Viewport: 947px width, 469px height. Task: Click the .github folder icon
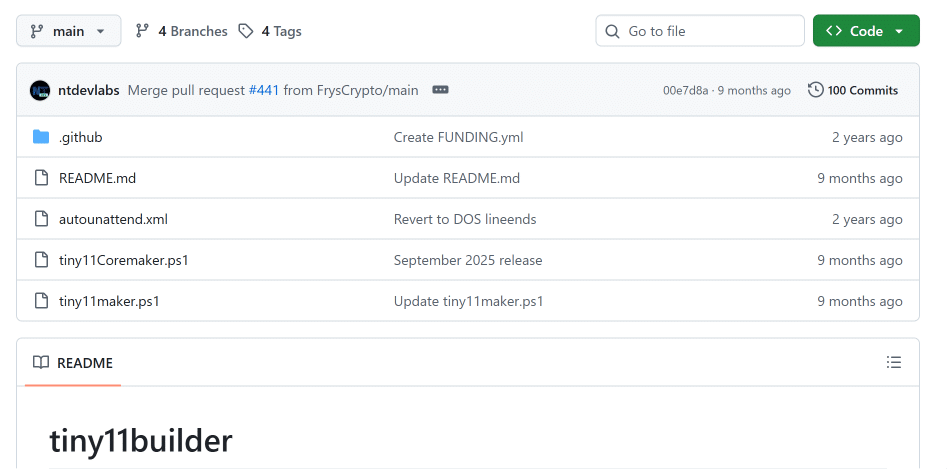[x=41, y=137]
